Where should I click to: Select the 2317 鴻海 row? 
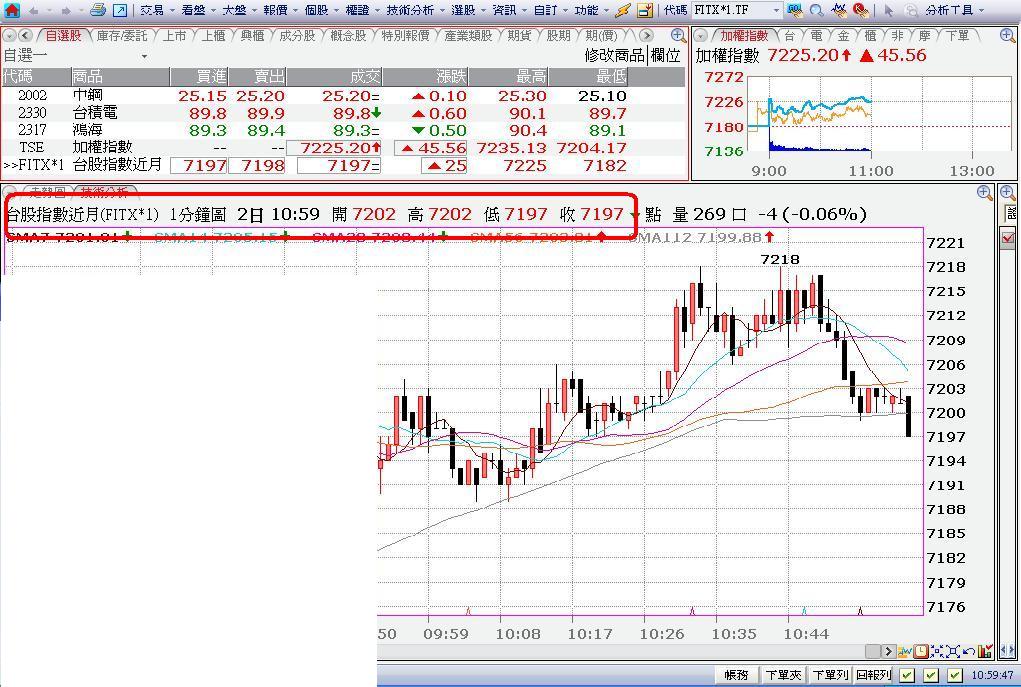click(x=343, y=130)
